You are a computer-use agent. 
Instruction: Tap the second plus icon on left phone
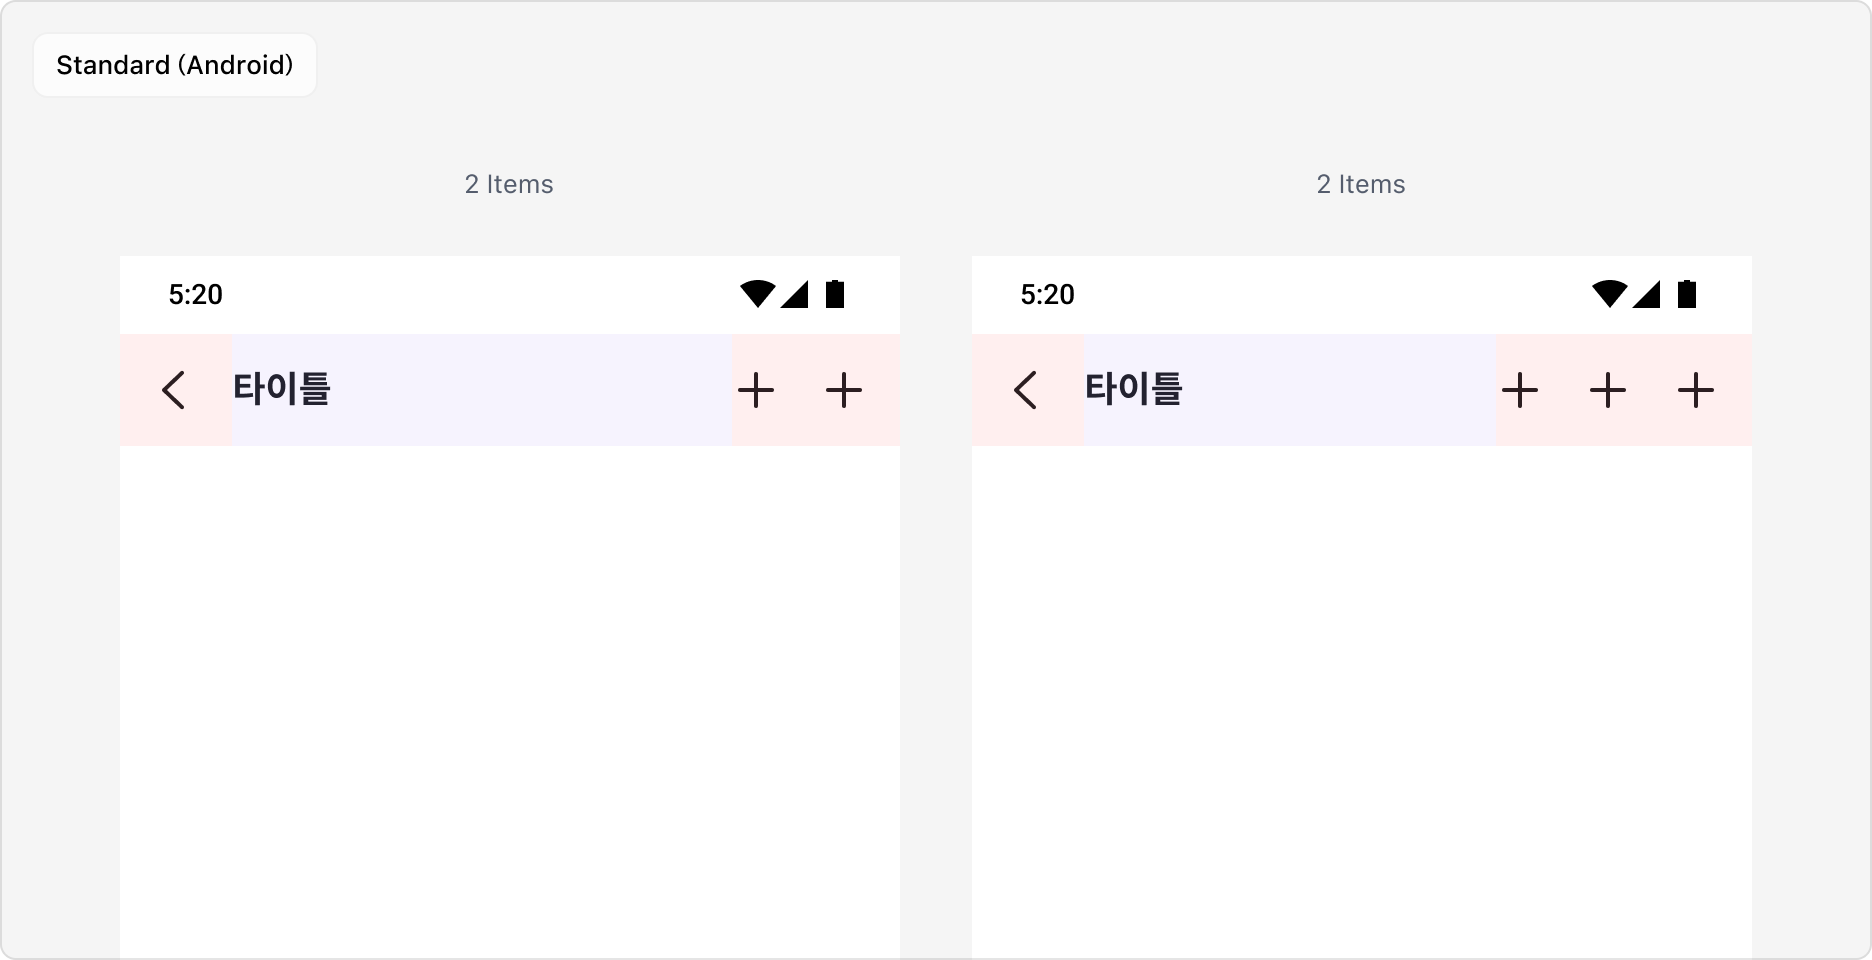(x=844, y=390)
